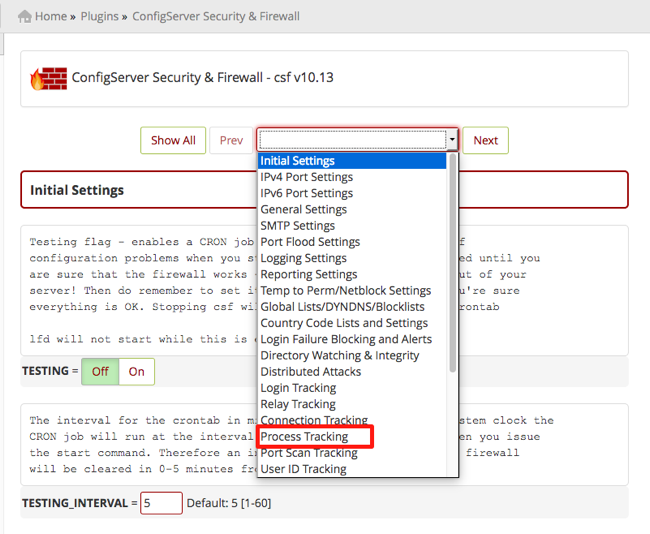Choose Relay Tracking option
650x534 pixels.
[x=352, y=403]
